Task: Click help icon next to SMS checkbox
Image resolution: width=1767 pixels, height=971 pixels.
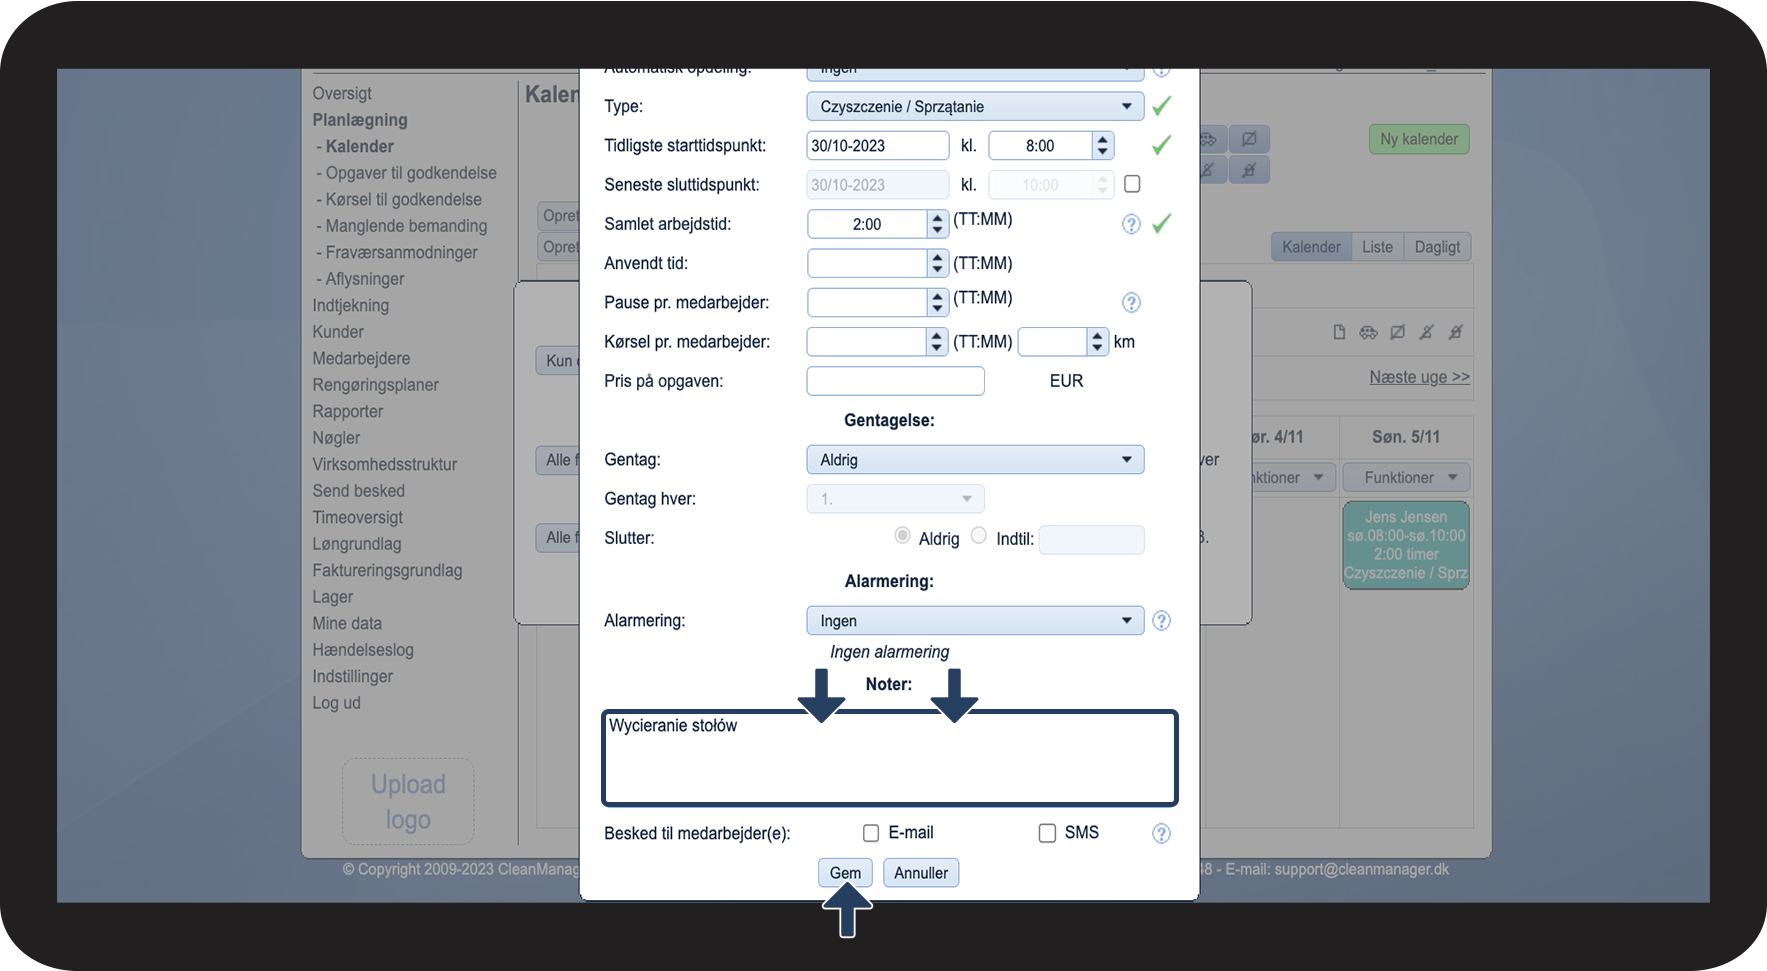Action: pos(1161,833)
